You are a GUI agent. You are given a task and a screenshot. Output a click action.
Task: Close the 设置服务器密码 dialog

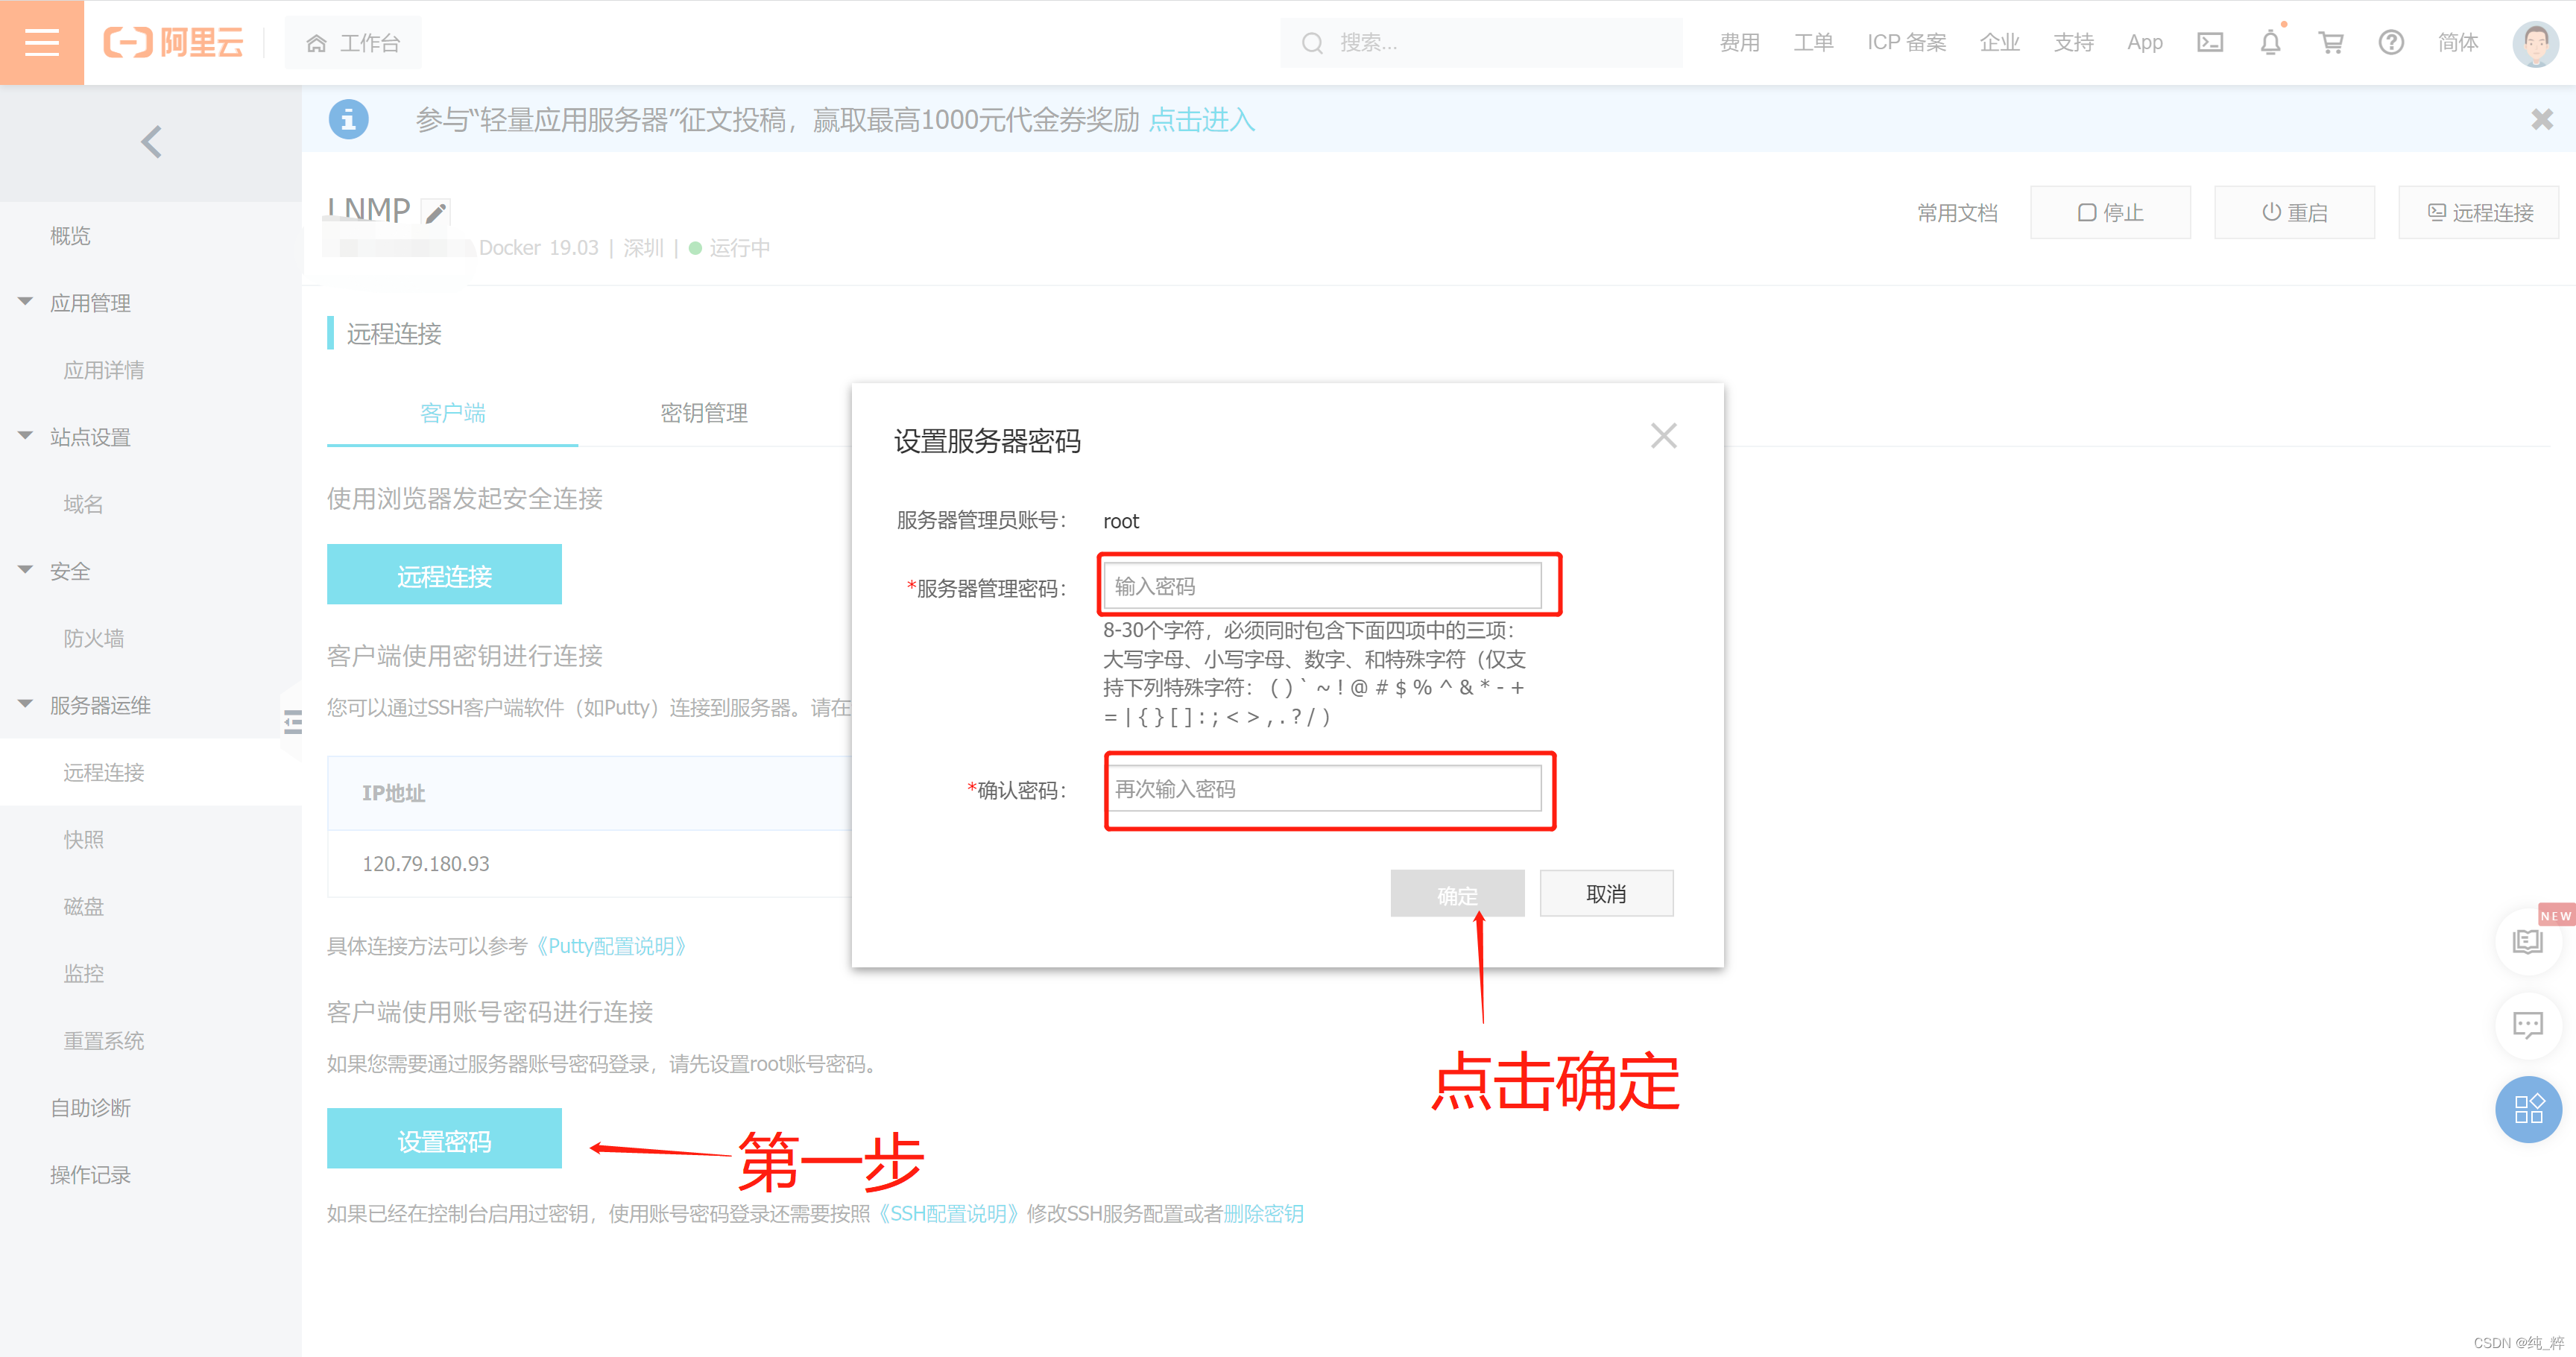click(x=1663, y=436)
